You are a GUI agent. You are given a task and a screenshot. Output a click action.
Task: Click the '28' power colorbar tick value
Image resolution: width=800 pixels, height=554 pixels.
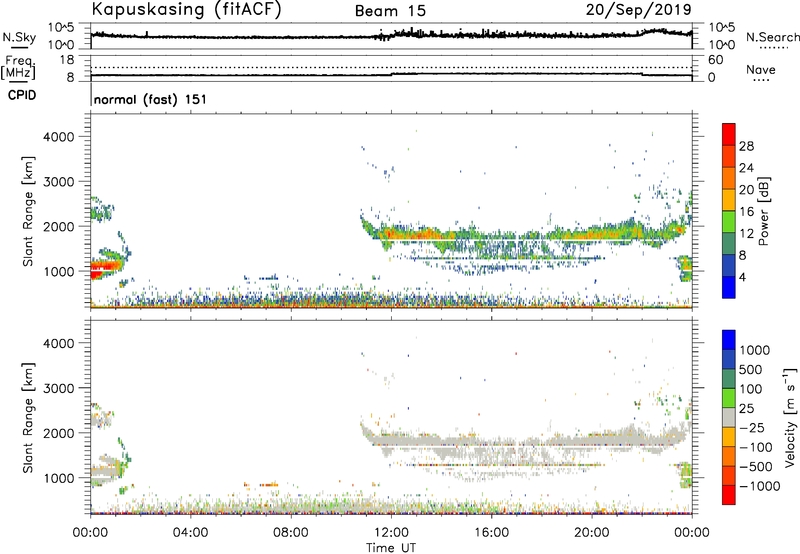click(746, 146)
